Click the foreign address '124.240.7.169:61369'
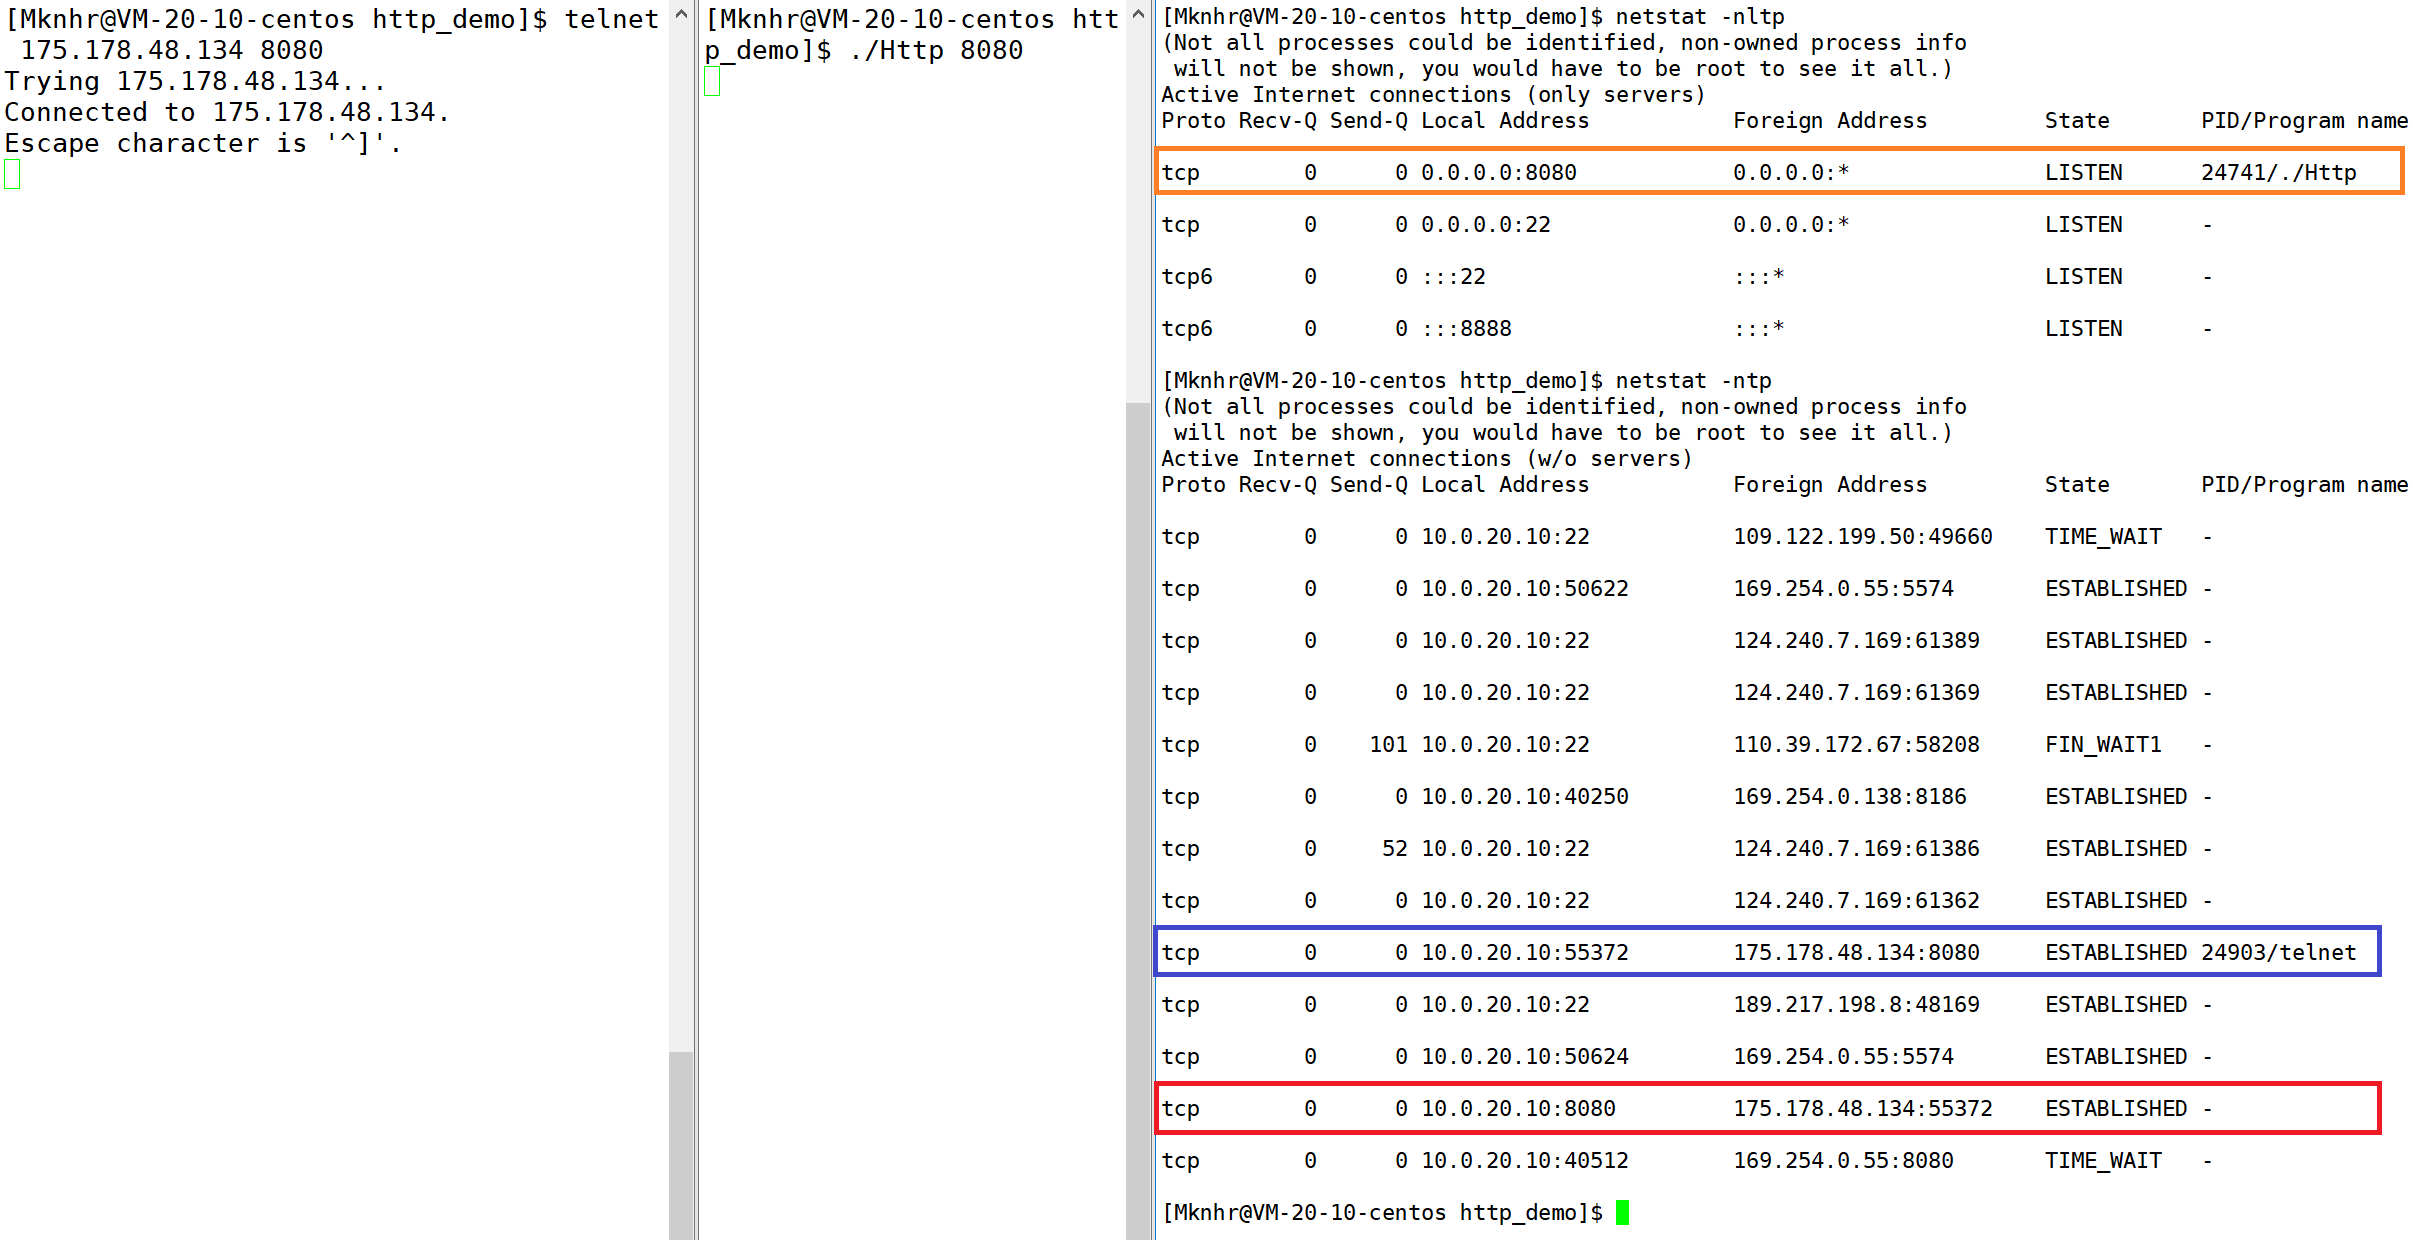This screenshot has width=2413, height=1240. (1856, 692)
